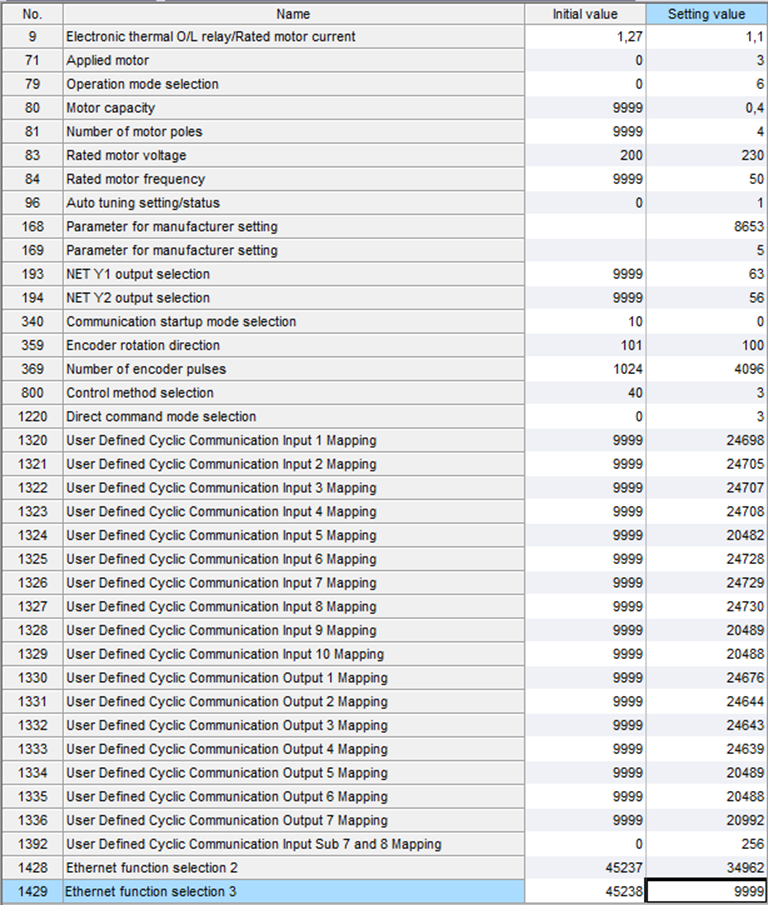This screenshot has height=905, width=768.
Task: Click User Defined Cyclic Communication Input 10 Mapping name
Action: coord(293,654)
